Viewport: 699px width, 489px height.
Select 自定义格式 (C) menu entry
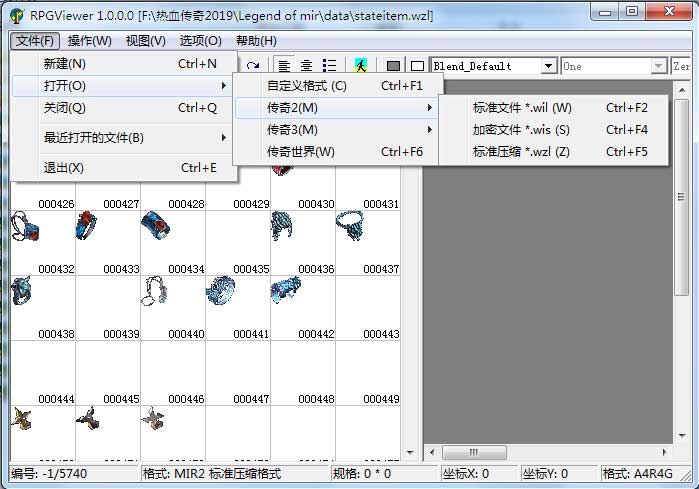[337, 86]
